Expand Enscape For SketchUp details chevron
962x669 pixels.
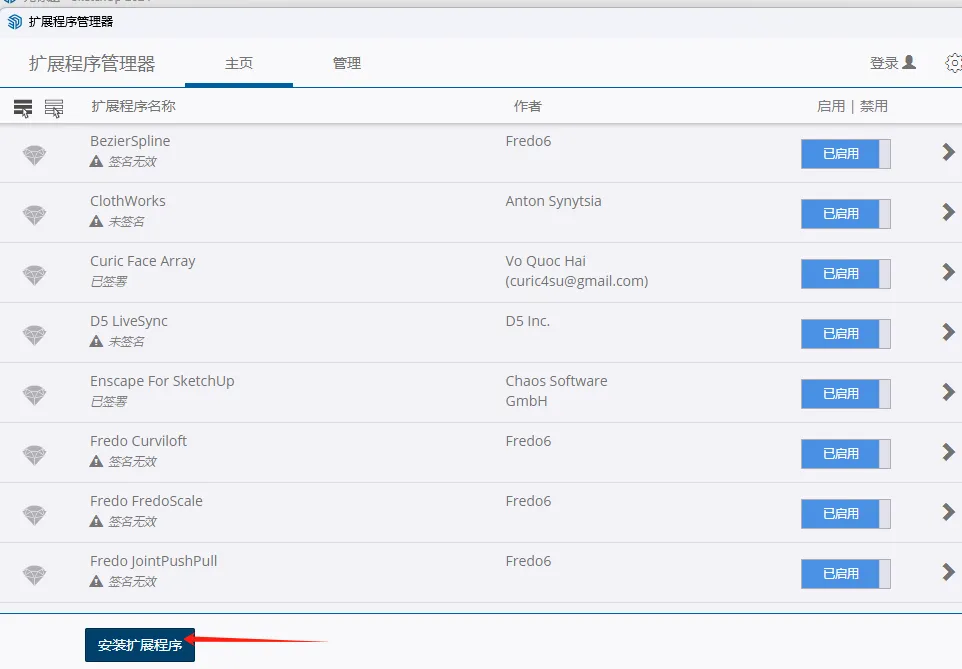949,392
